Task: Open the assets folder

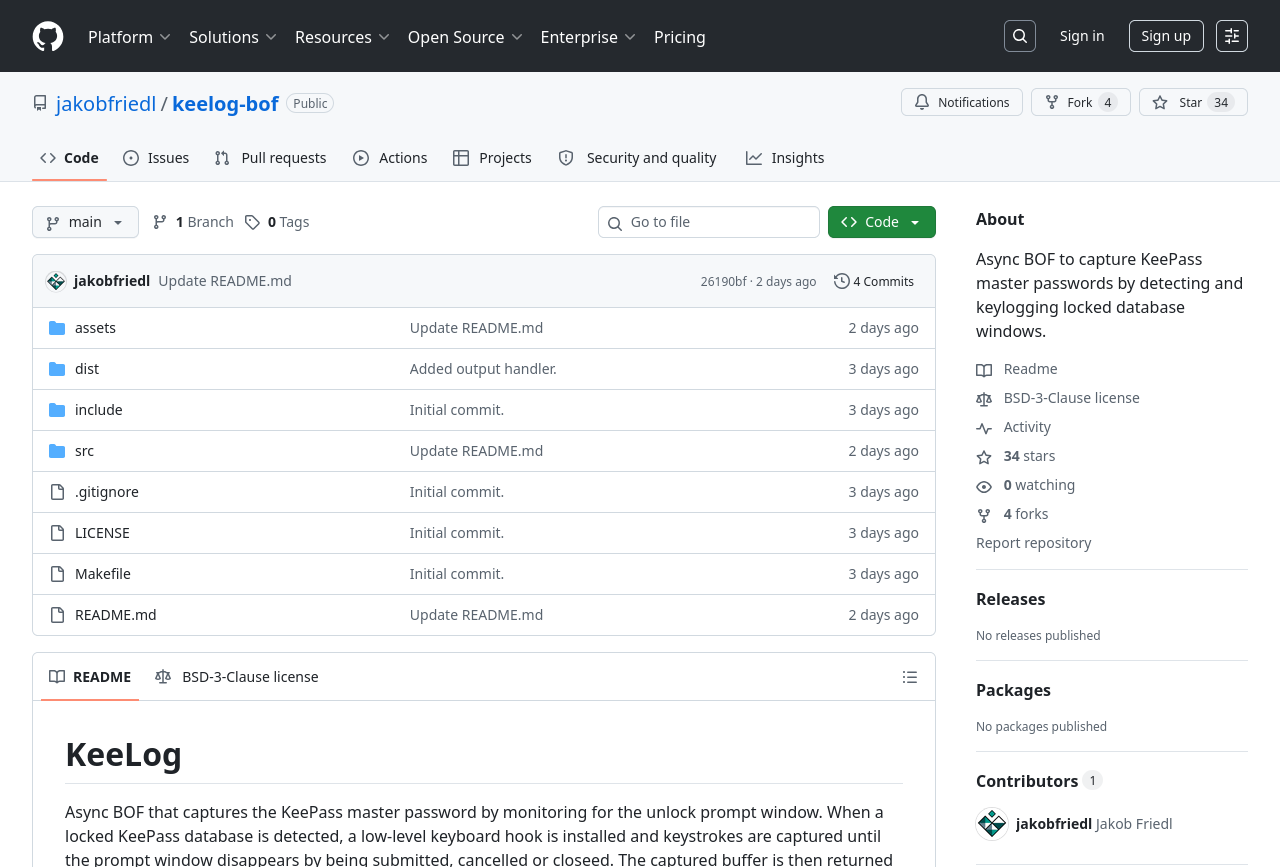Action: point(95,328)
